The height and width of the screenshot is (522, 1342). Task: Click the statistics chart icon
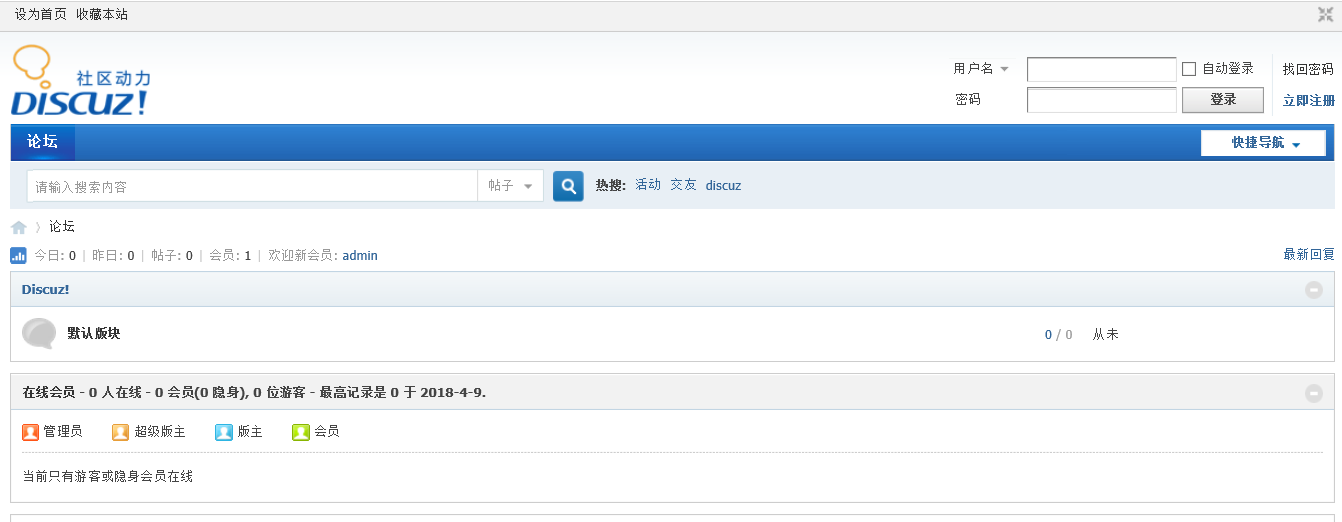18,256
